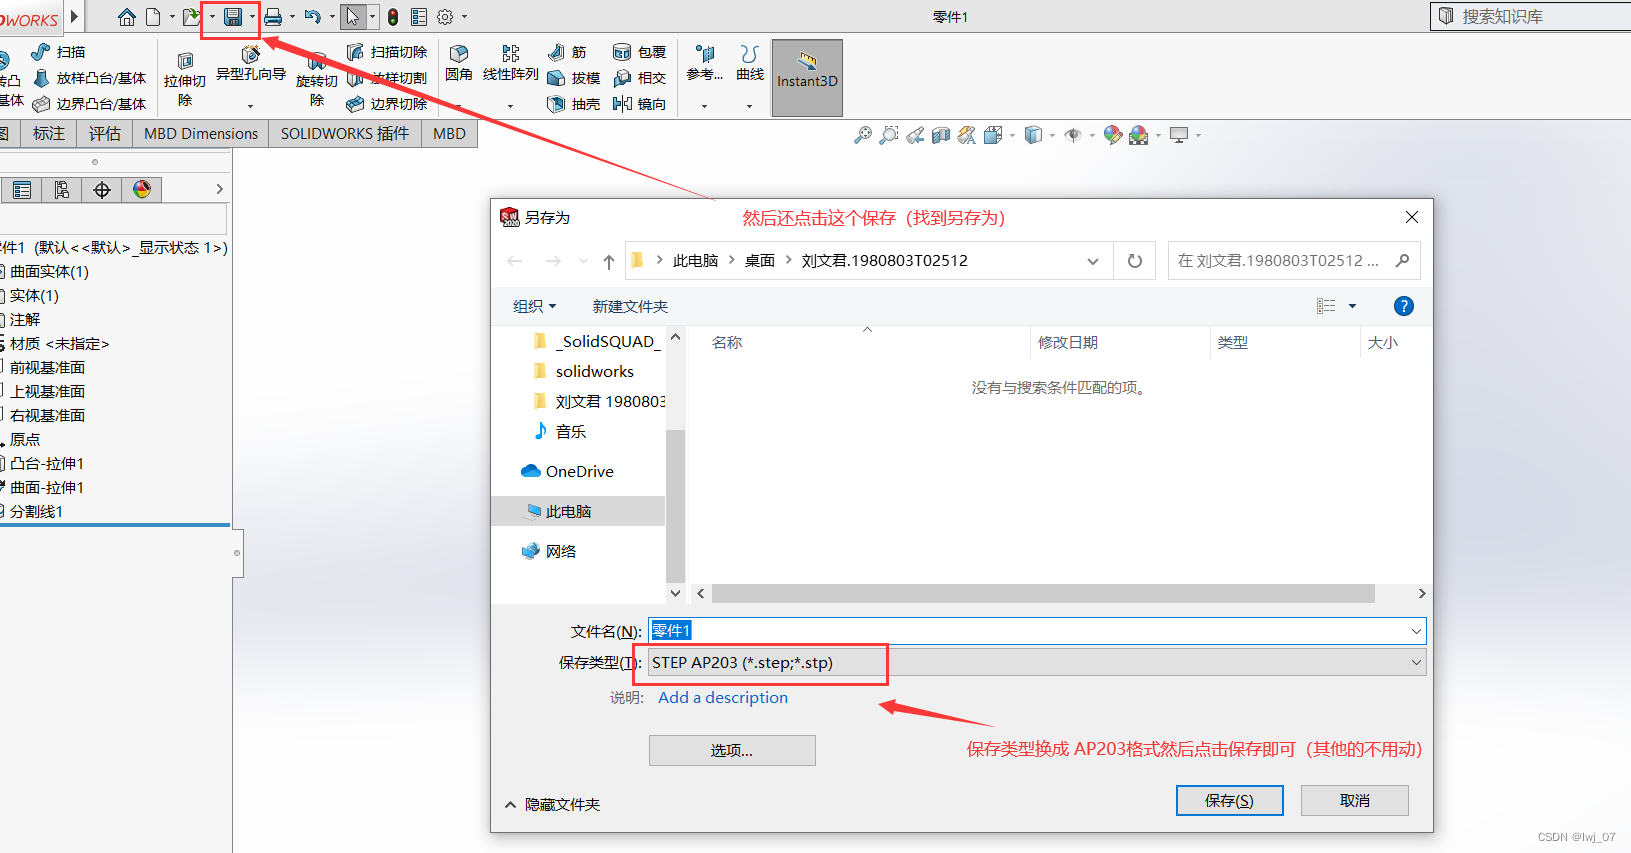The height and width of the screenshot is (853, 1631).
Task: Open the address bar path history dropdown
Action: (1093, 261)
